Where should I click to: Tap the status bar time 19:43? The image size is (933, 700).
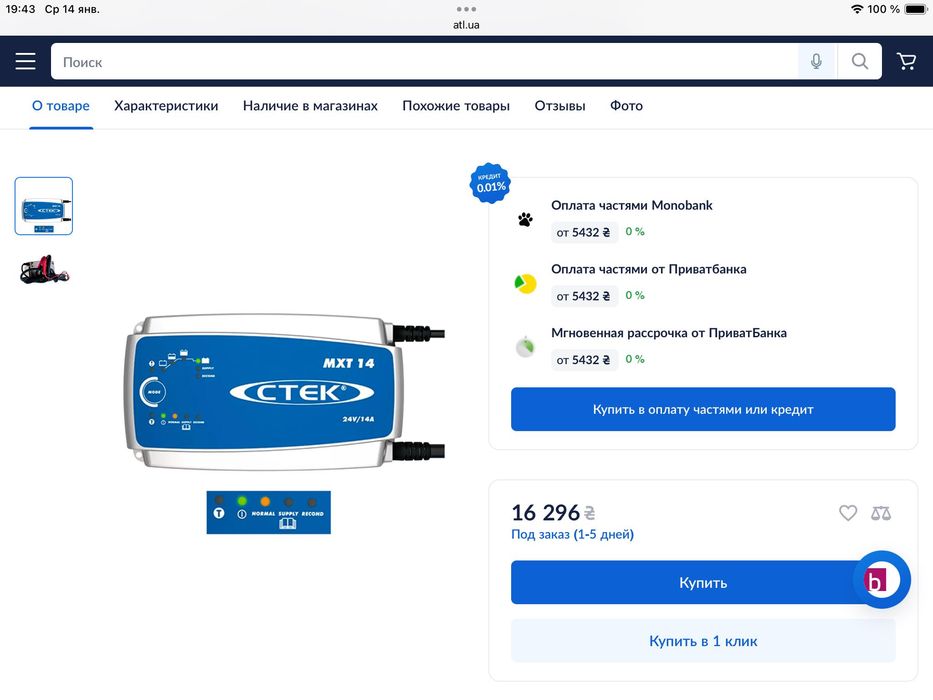[x=20, y=9]
